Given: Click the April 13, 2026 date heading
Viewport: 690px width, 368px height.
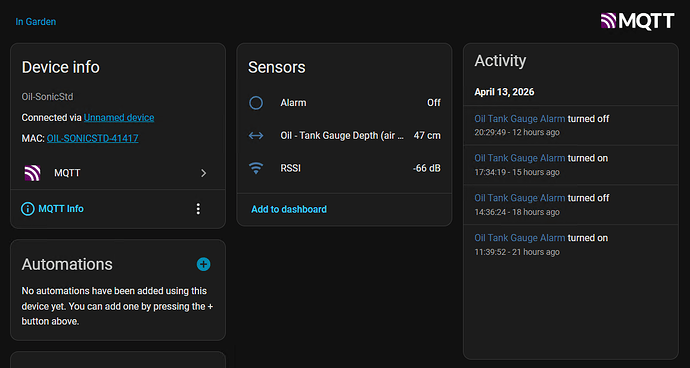Looking at the screenshot, I should [504, 92].
